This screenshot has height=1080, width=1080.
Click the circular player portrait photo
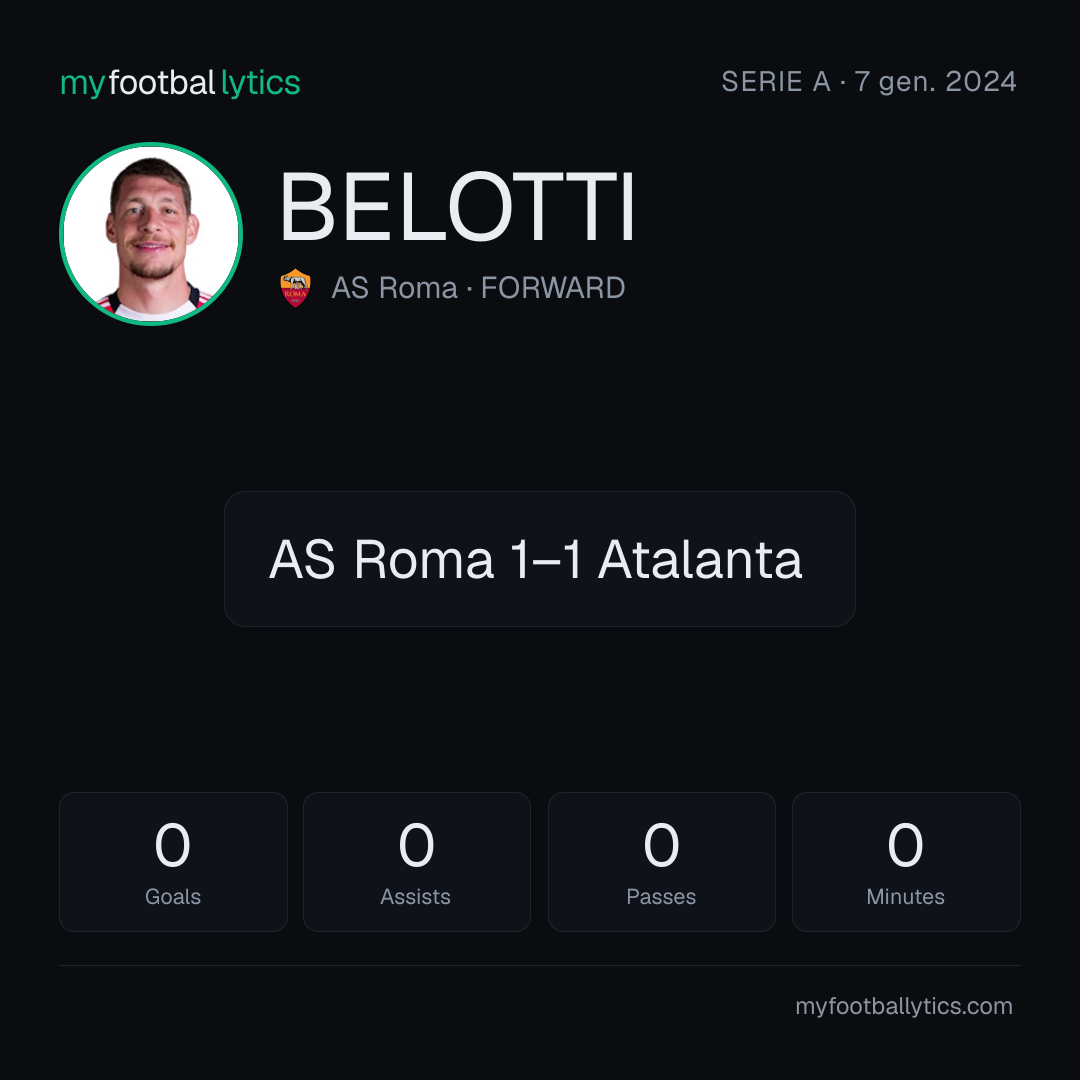[151, 234]
